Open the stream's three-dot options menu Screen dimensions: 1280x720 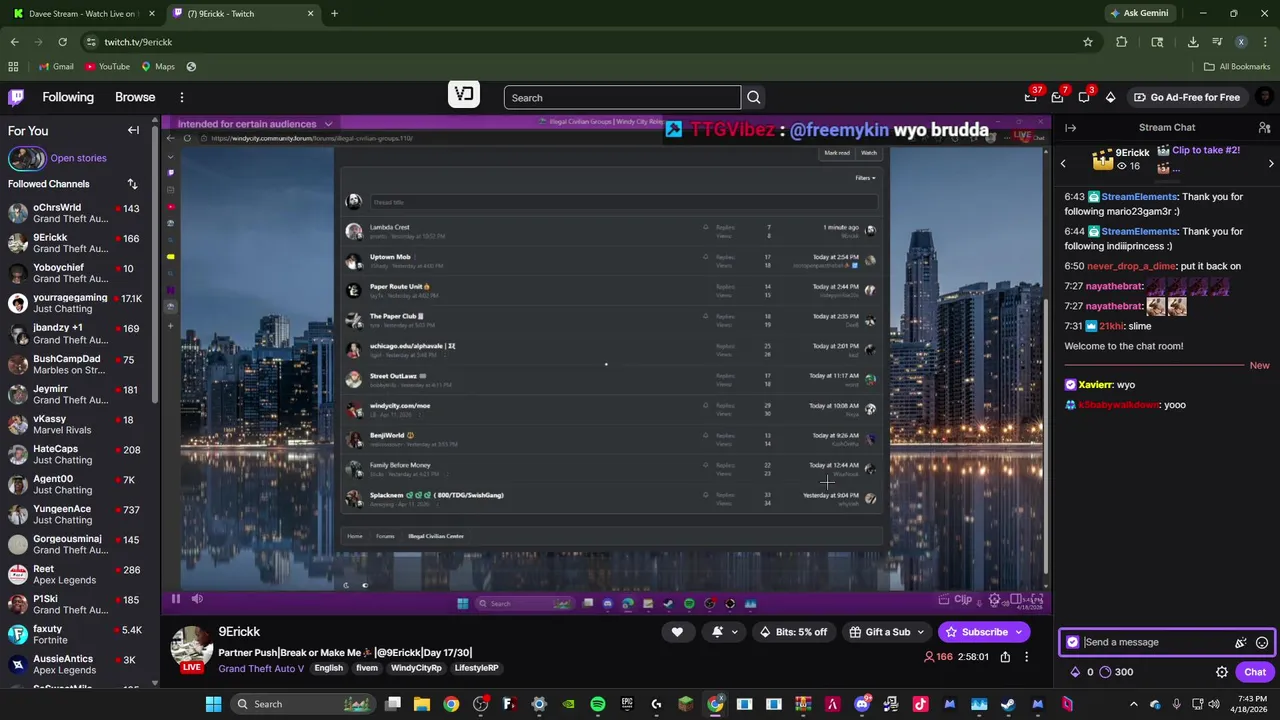(1026, 657)
